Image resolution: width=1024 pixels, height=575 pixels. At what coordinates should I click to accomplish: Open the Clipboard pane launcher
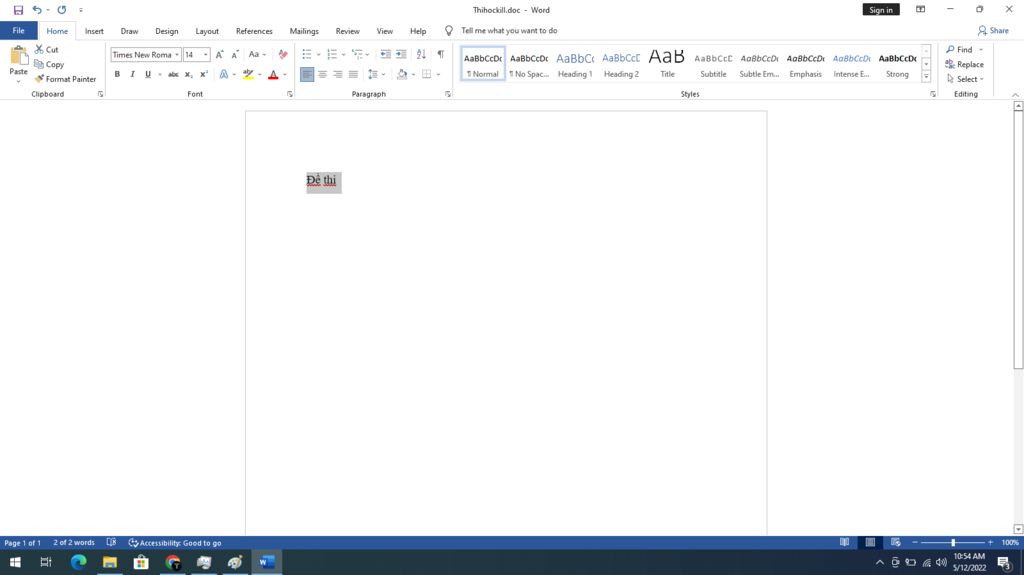click(x=101, y=94)
